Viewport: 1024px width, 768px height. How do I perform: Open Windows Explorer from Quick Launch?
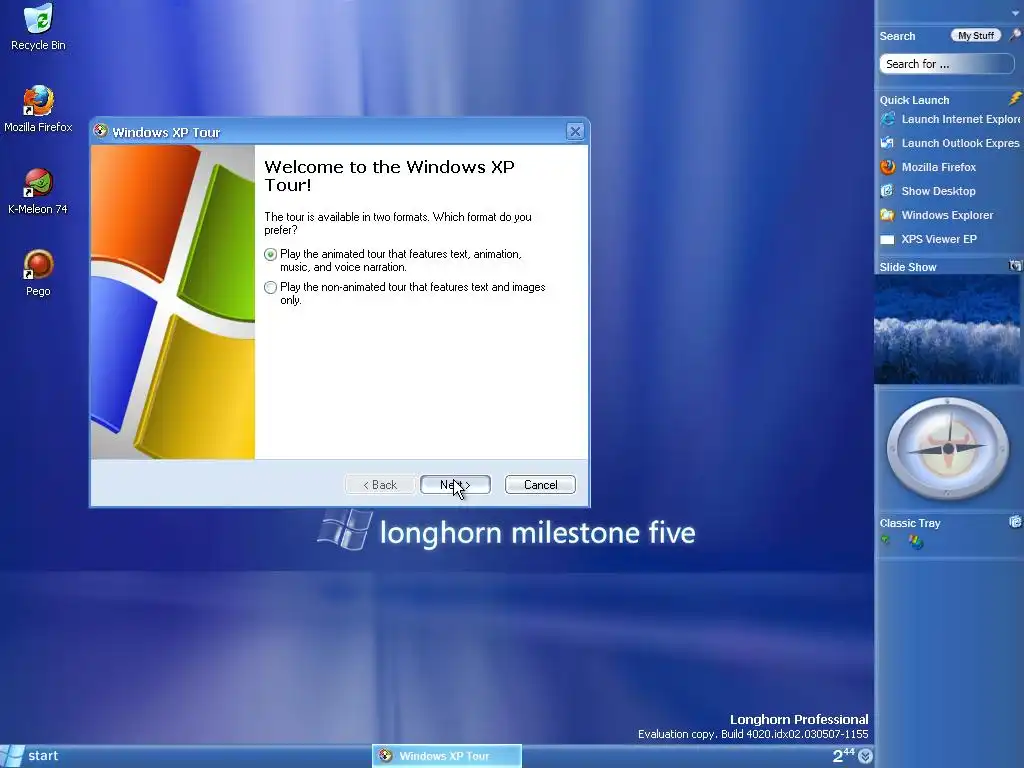936,215
